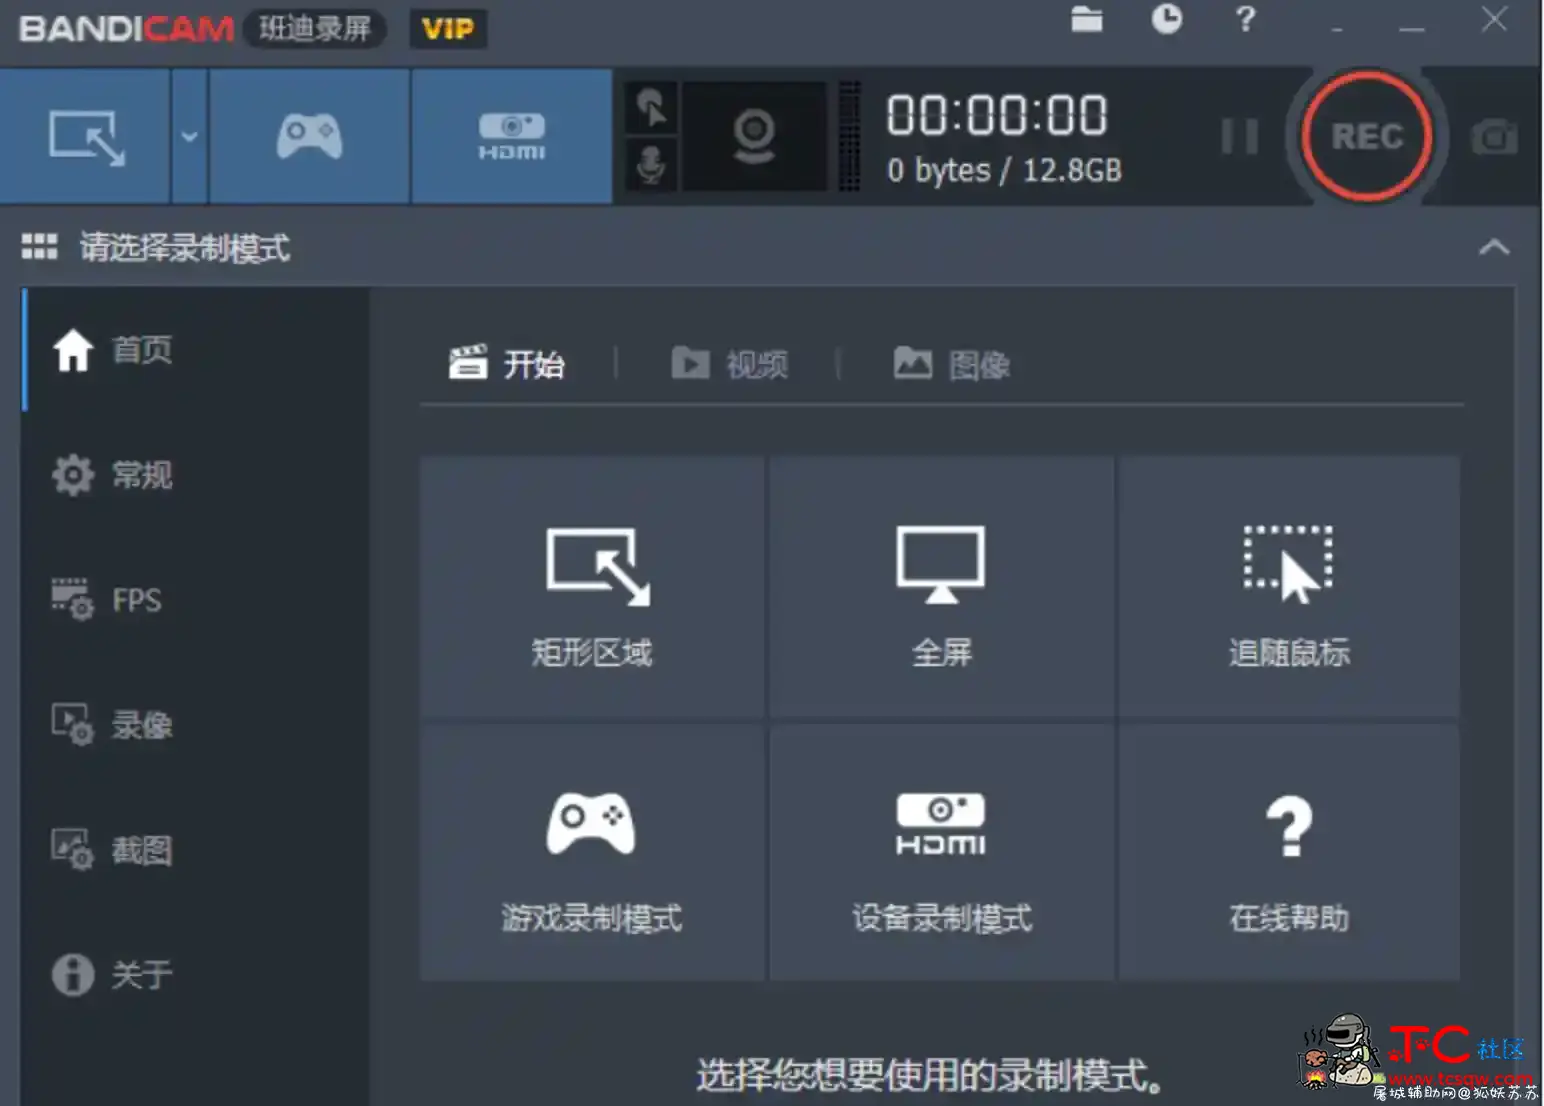Select rectangle screen recording mode in toolbar
Image resolution: width=1544 pixels, height=1106 pixels.
[86, 137]
